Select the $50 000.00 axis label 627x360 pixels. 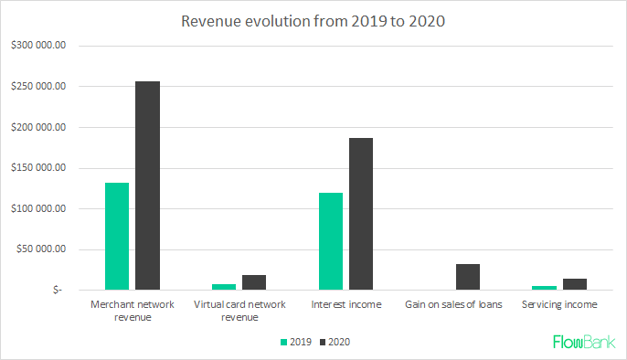click(41, 249)
